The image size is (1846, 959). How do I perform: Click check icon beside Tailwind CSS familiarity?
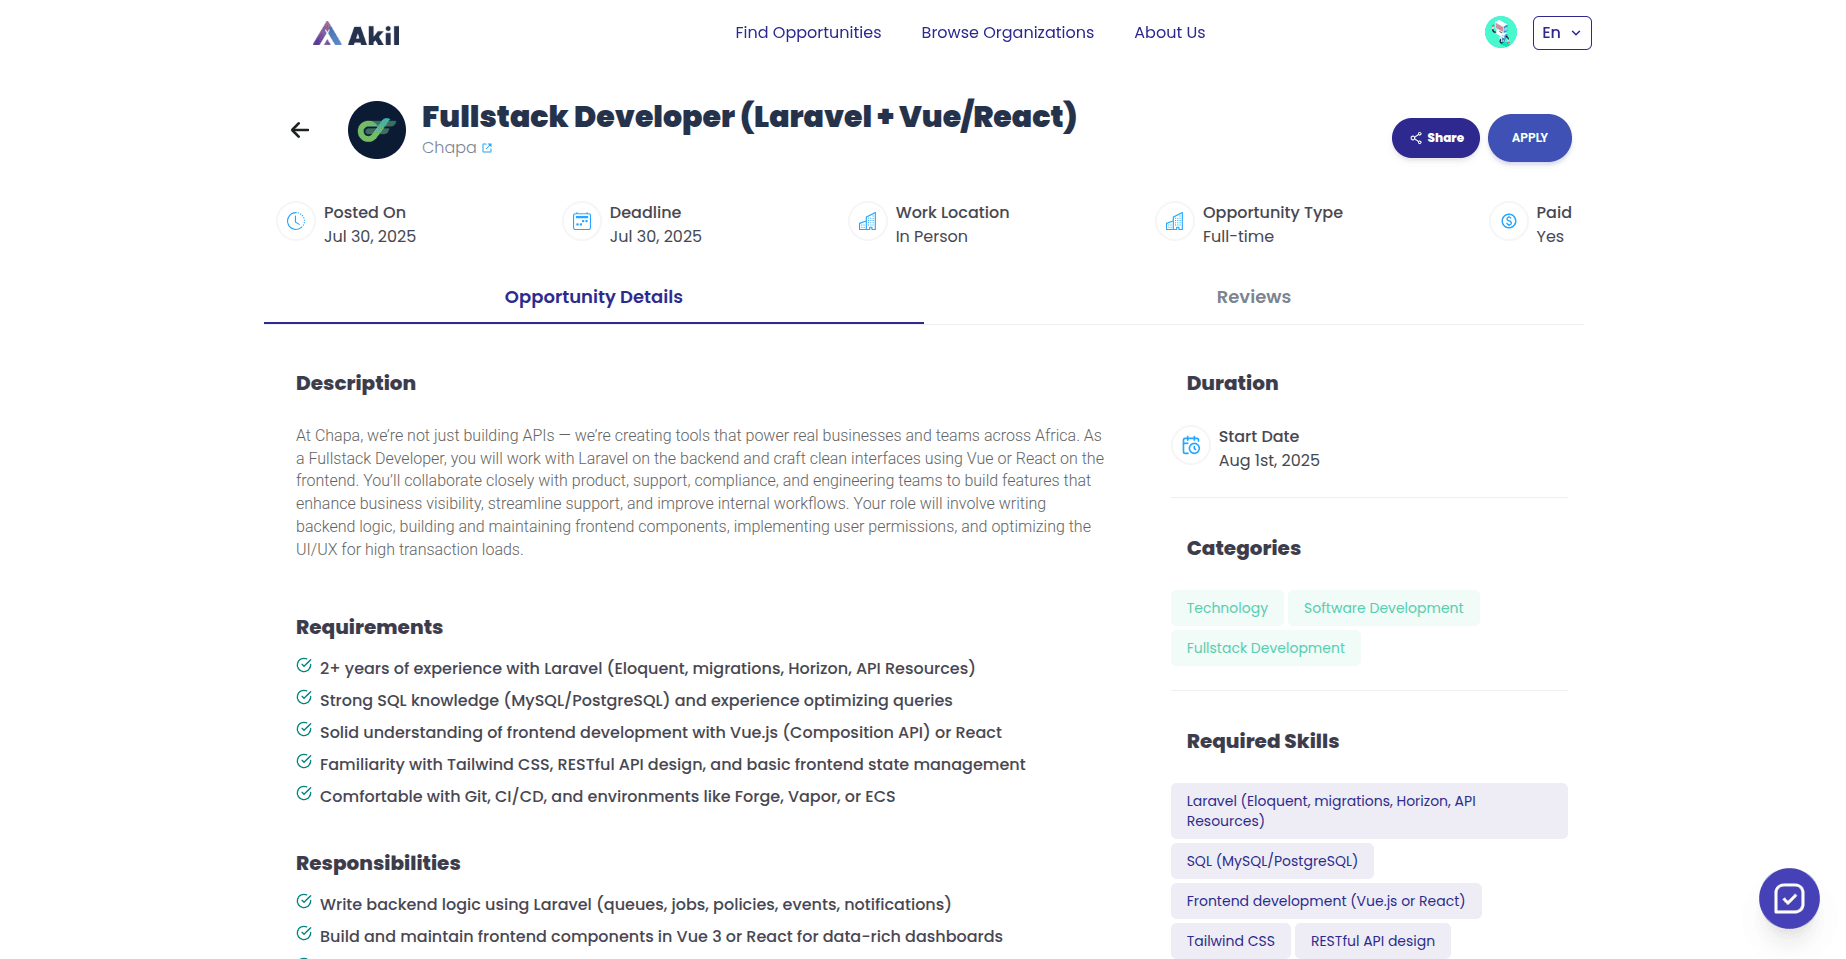point(304,762)
